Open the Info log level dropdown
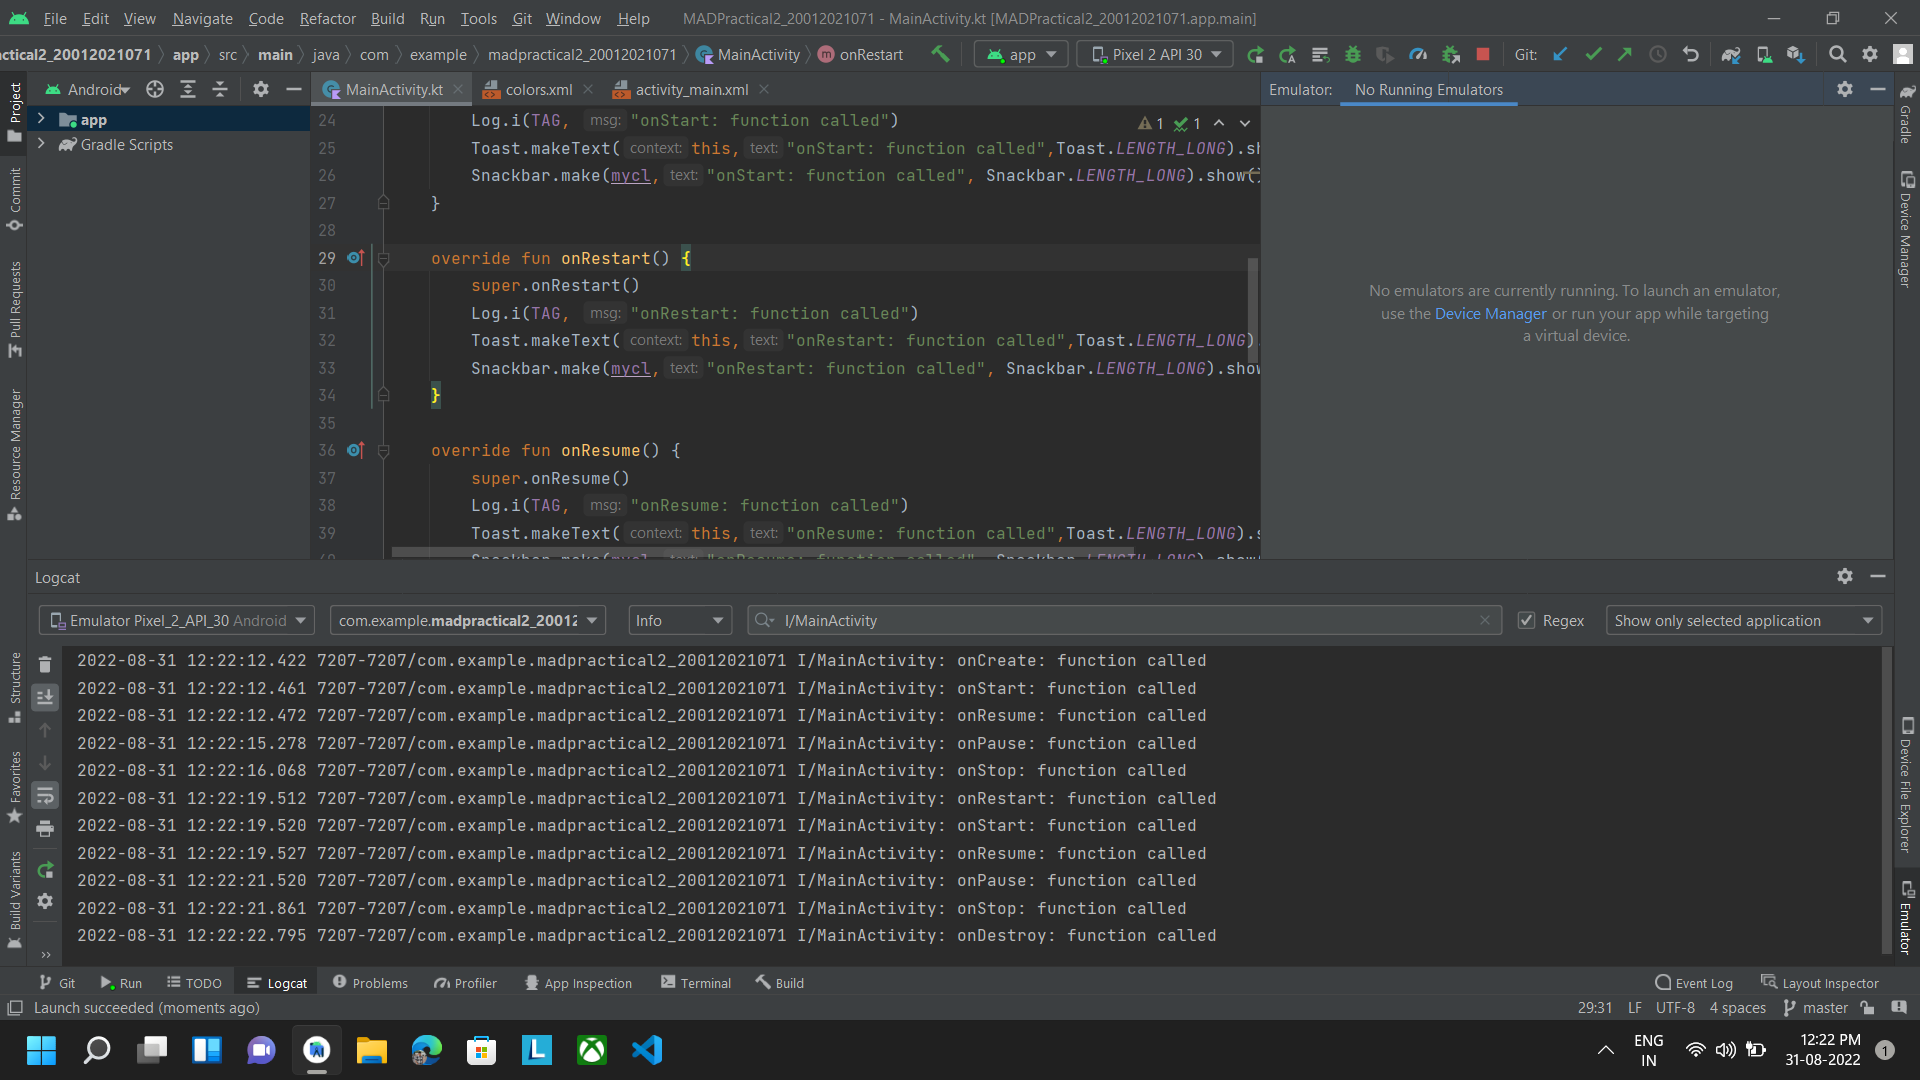This screenshot has width=1920, height=1080. point(679,620)
